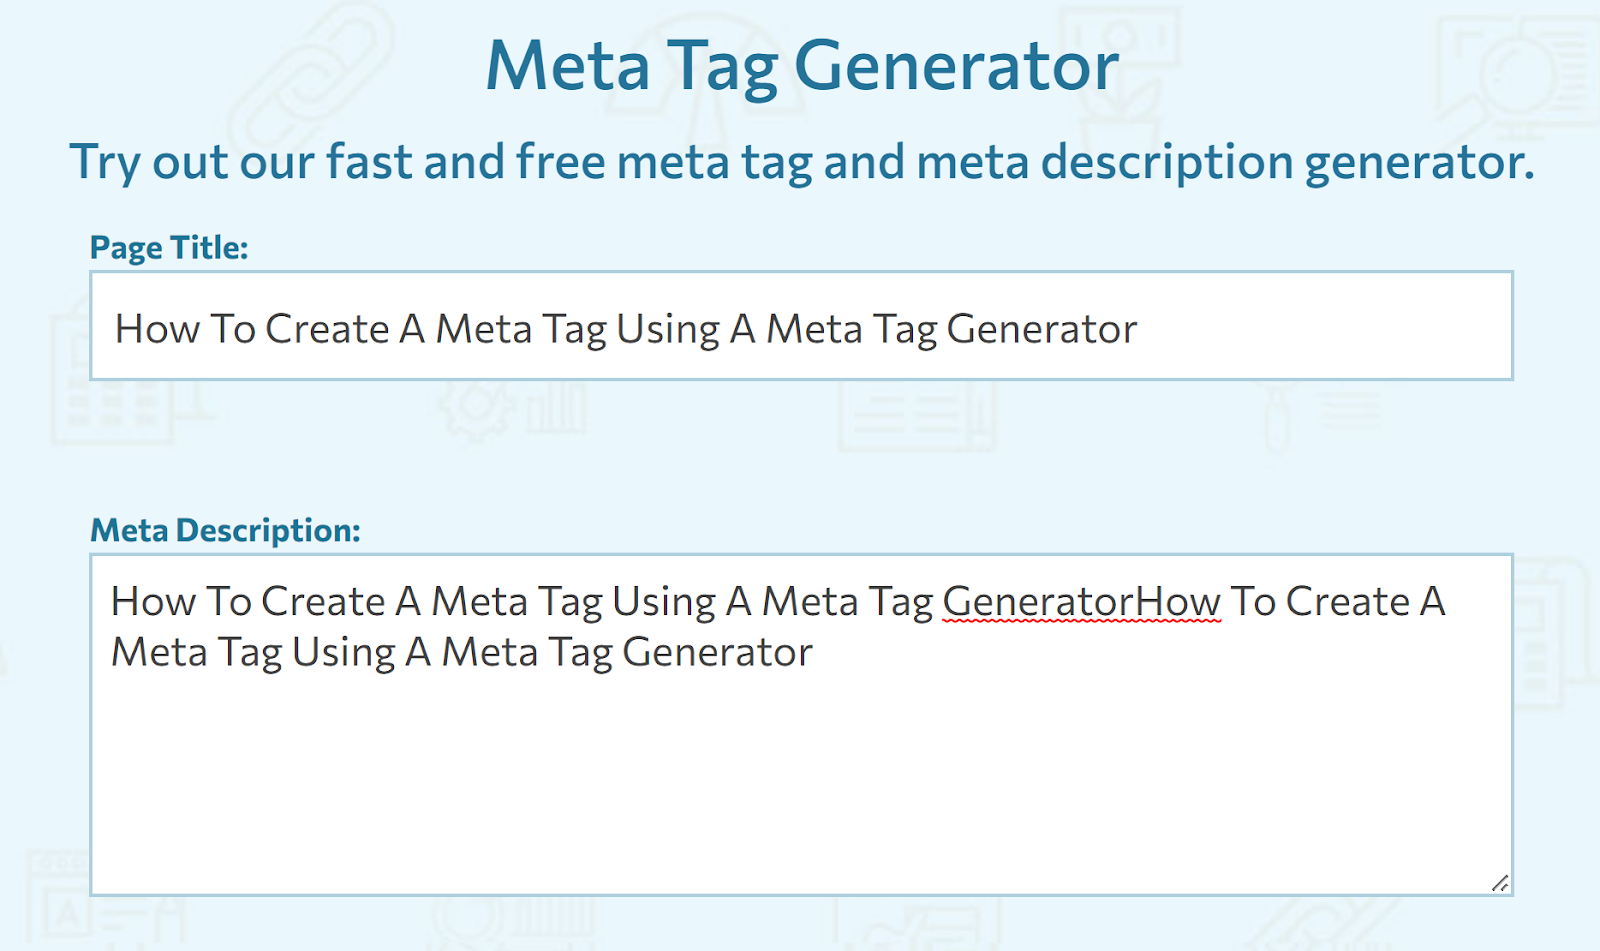Viewport: 1600px width, 951px height.
Task: Click inside the Page Title input field
Action: pyautogui.click(x=800, y=327)
